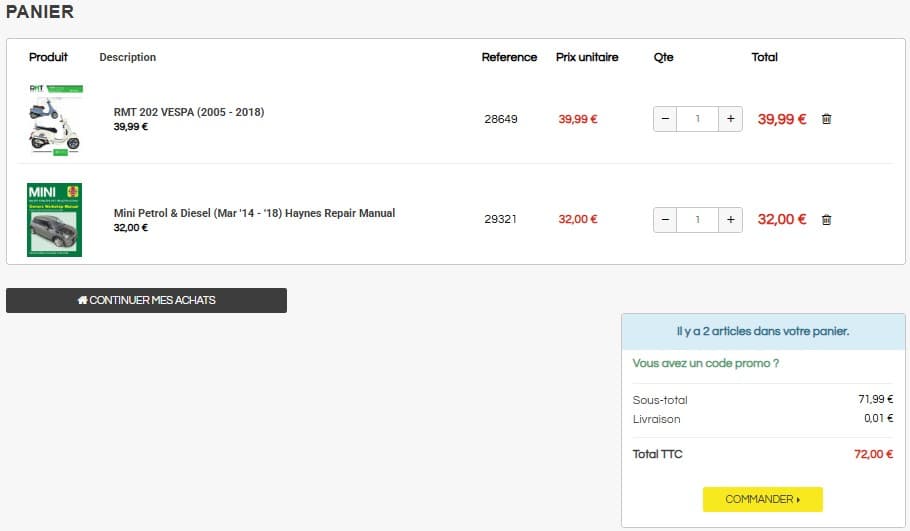Increase quantity of RMT 202 VESPA
Image resolution: width=910 pixels, height=531 pixels.
730,119
